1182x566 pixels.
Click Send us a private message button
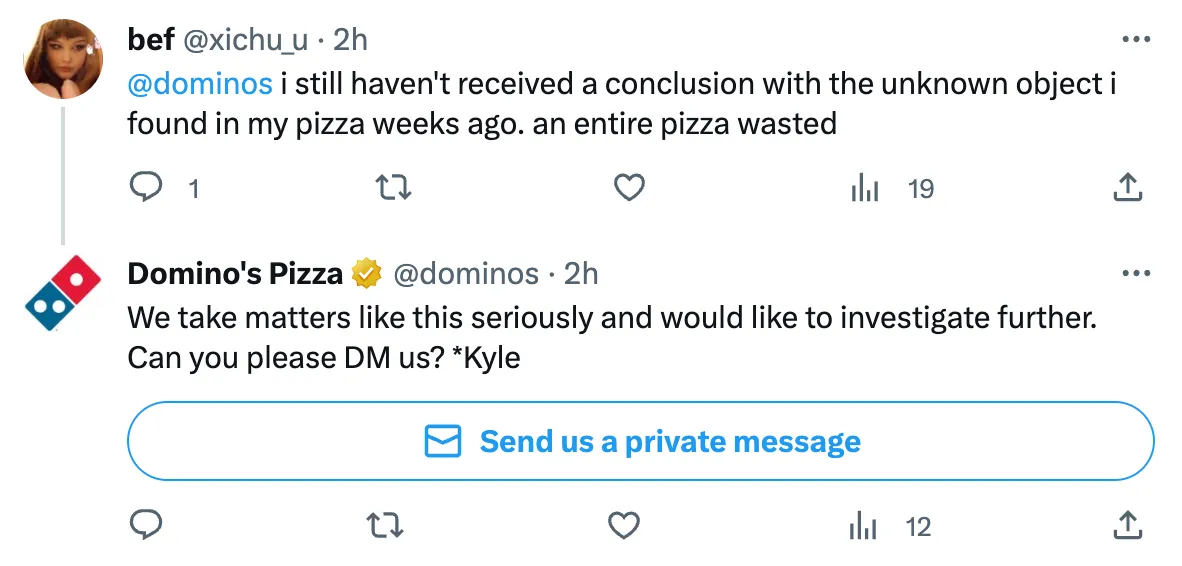pos(640,441)
